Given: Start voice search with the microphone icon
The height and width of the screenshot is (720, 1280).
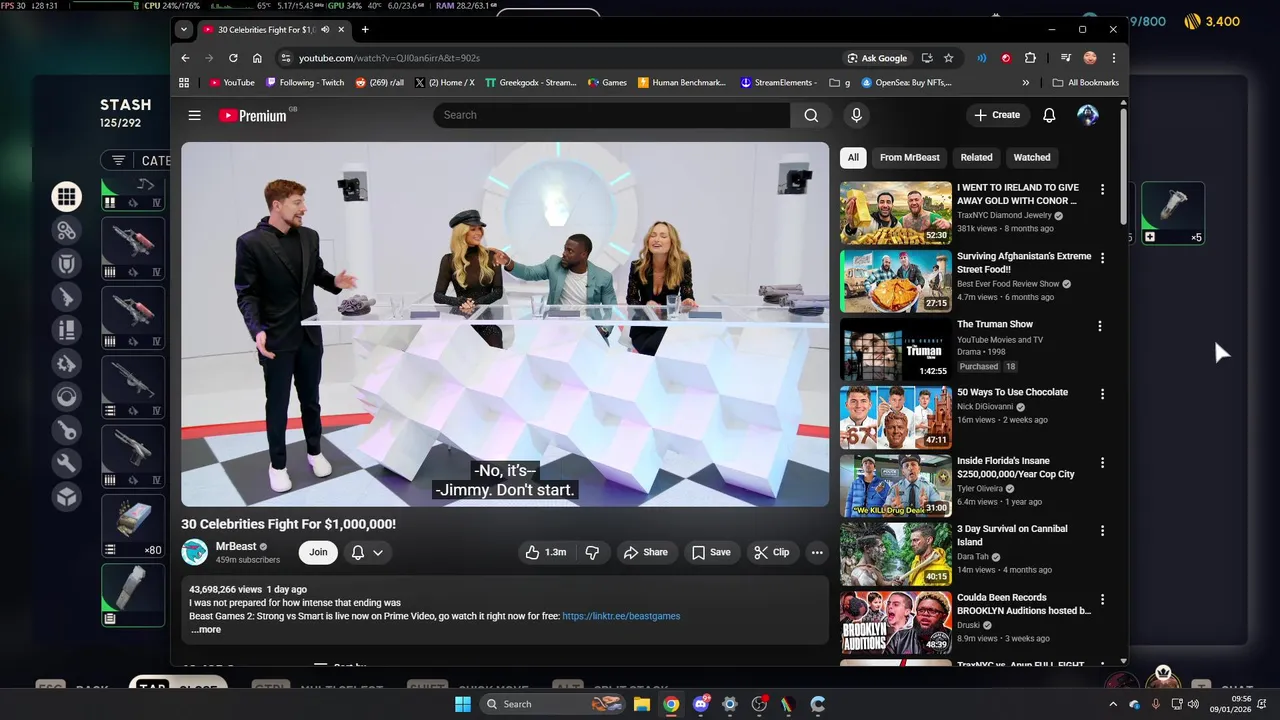Looking at the screenshot, I should [856, 115].
